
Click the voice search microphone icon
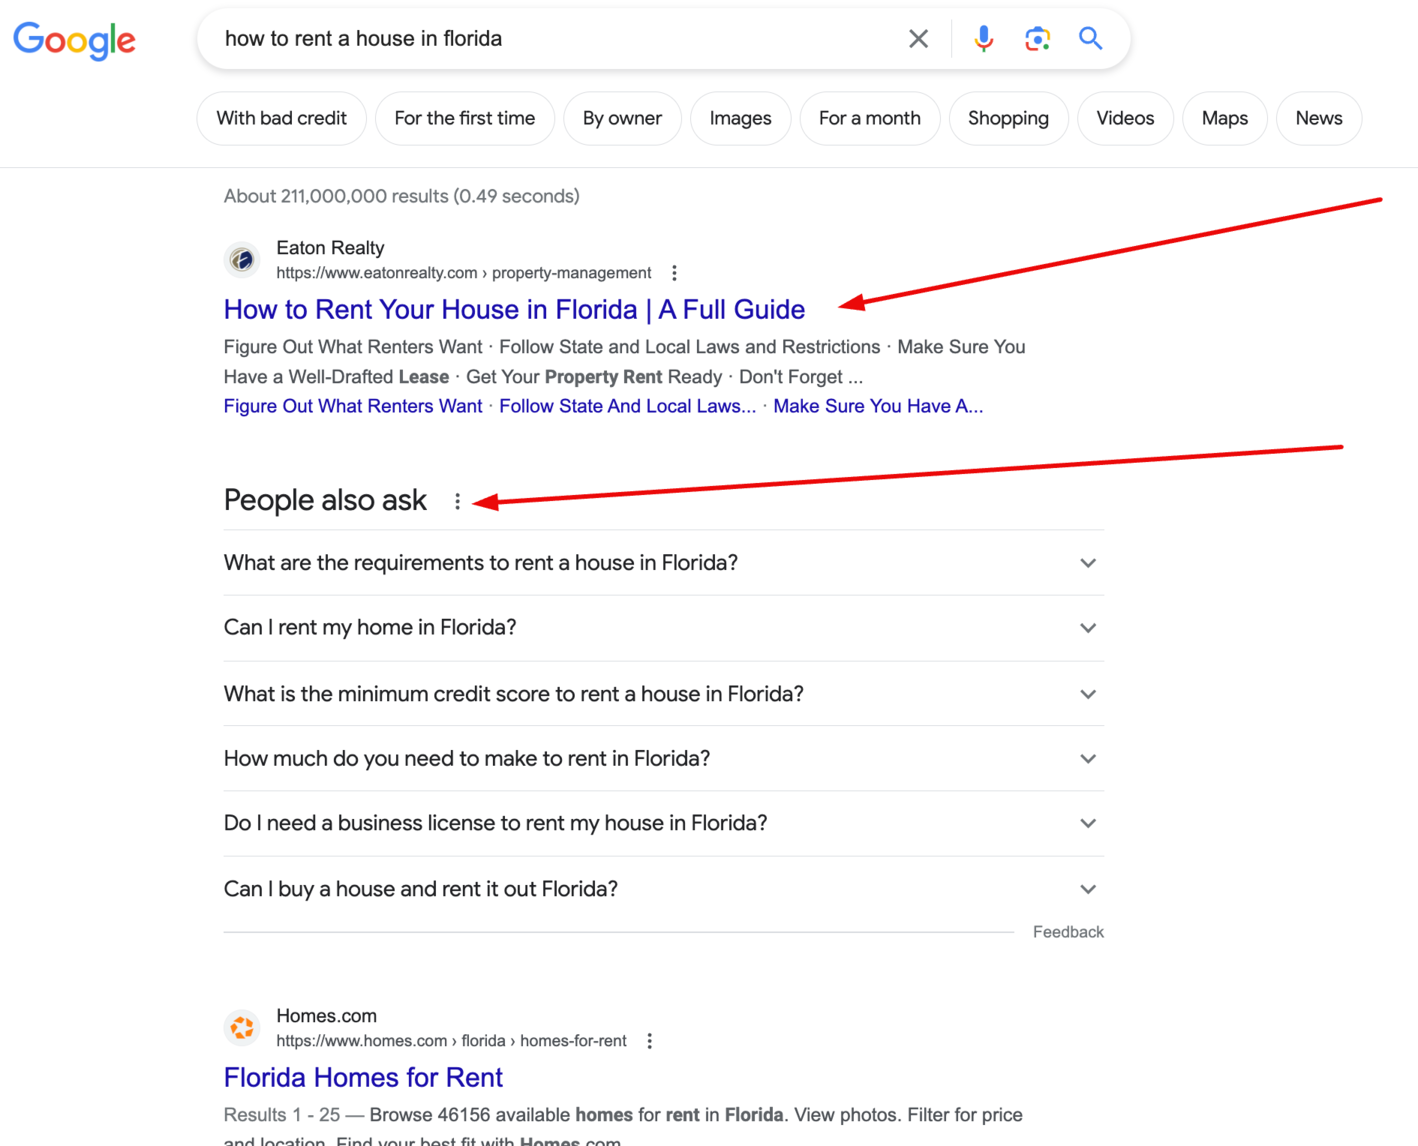983,38
